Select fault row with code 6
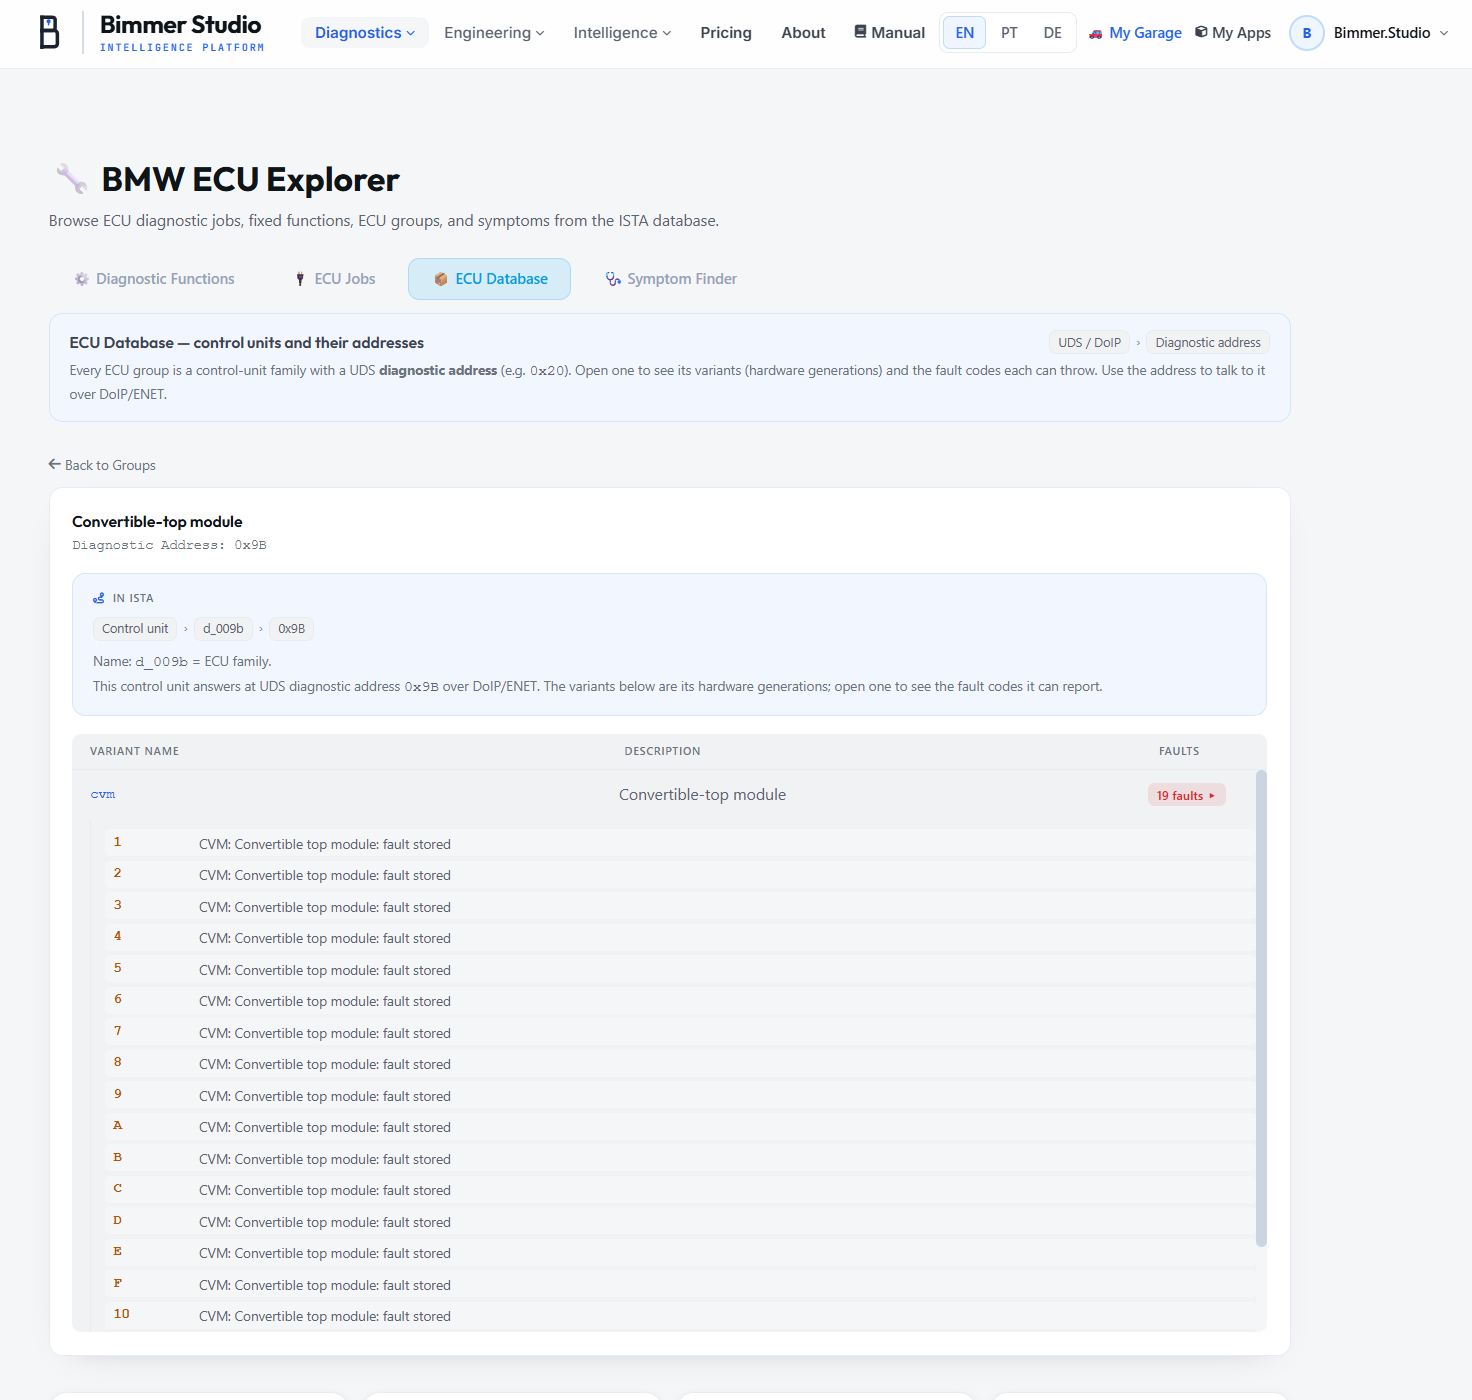The height and width of the screenshot is (1400, 1472). click(680, 1001)
